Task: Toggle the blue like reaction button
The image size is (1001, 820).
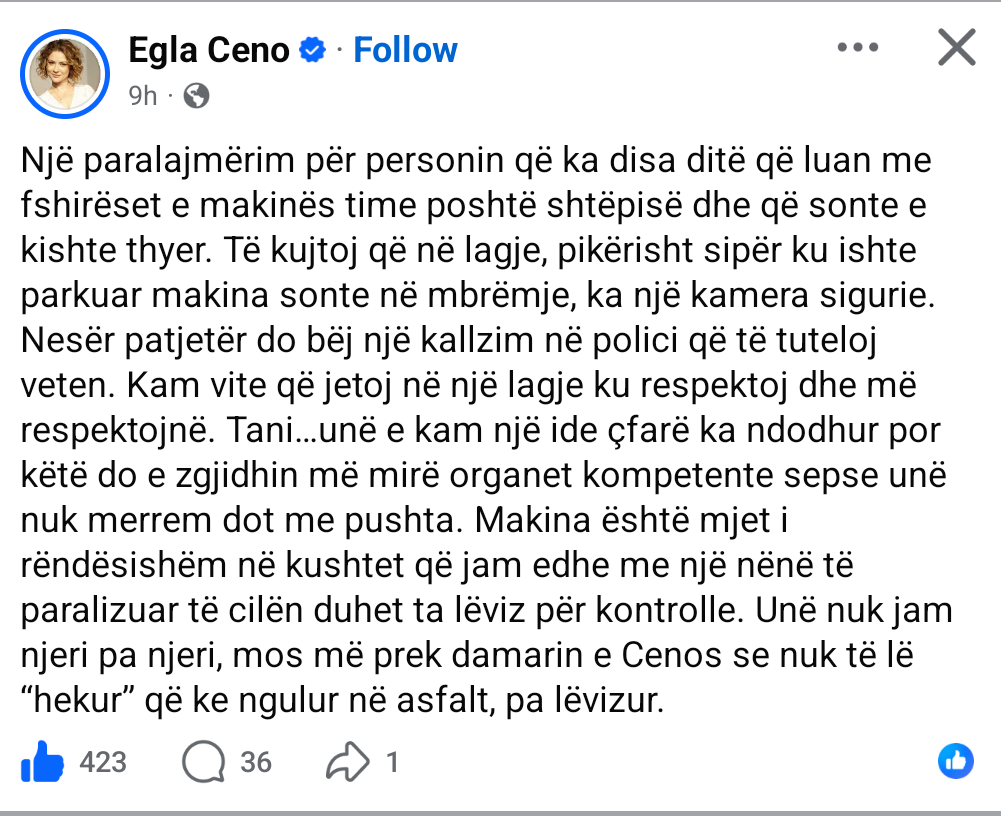Action: (x=956, y=761)
